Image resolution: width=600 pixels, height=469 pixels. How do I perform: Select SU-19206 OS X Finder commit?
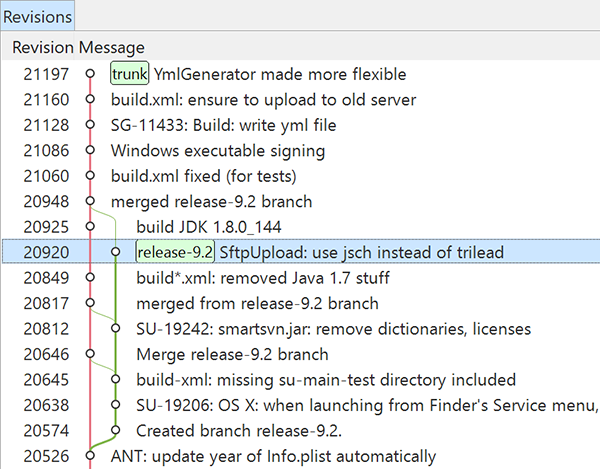366,405
